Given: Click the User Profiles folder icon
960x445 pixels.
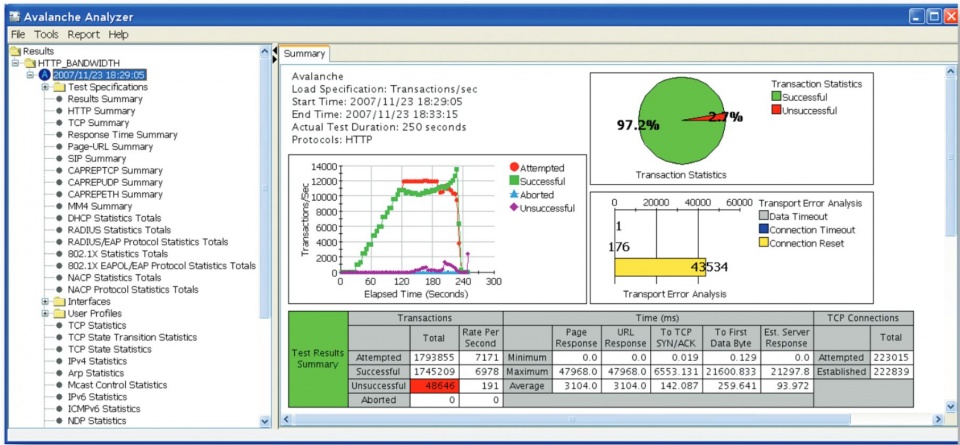Looking at the screenshot, I should [x=59, y=313].
